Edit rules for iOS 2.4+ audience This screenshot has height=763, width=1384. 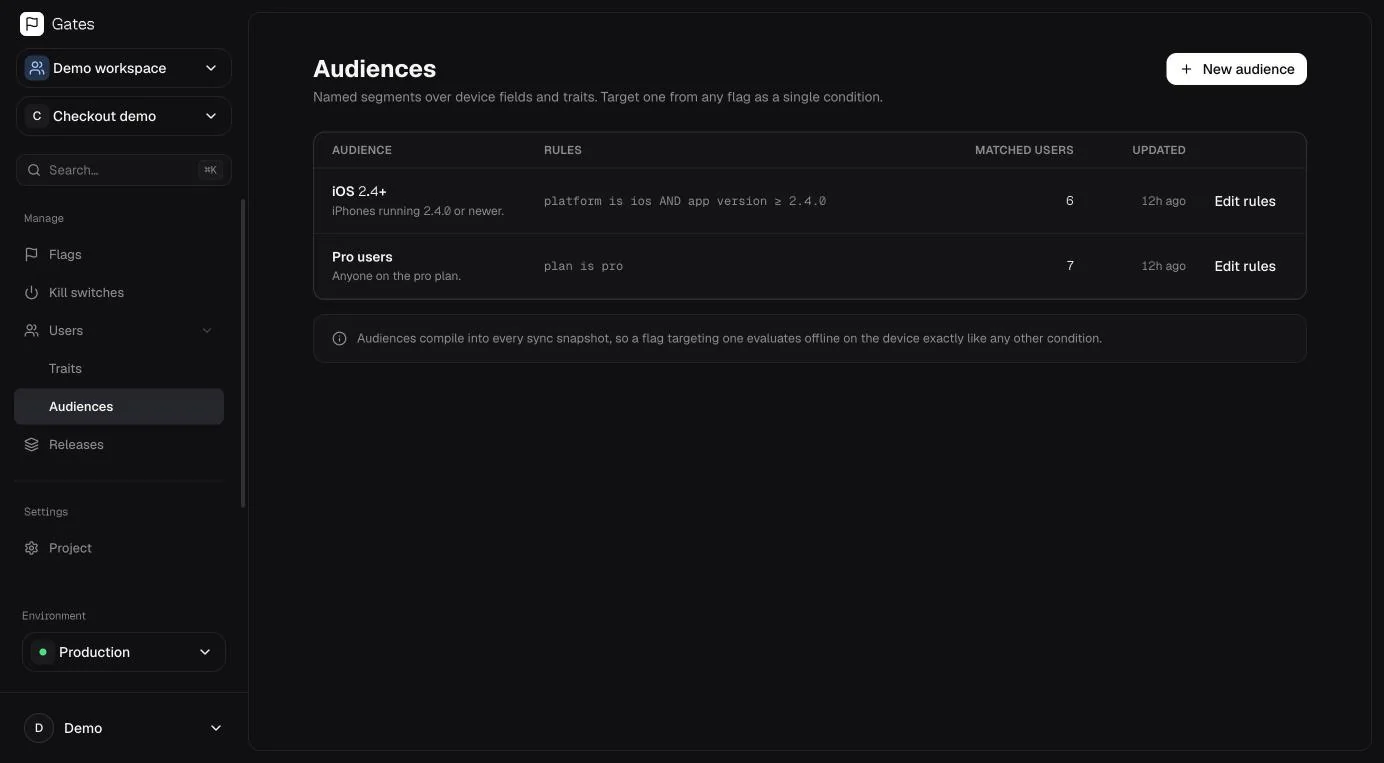pyautogui.click(x=1245, y=201)
